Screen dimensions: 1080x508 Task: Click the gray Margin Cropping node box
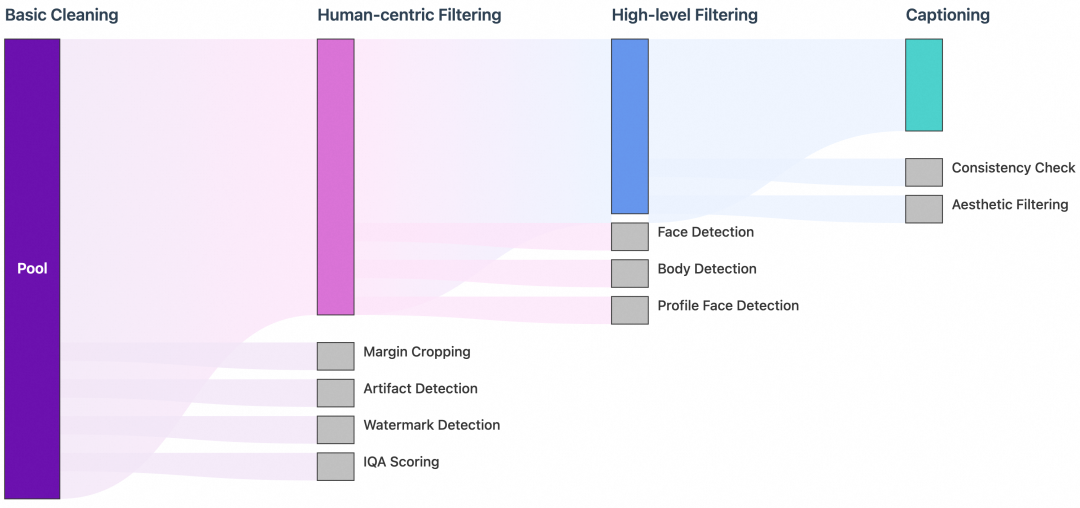pyautogui.click(x=335, y=356)
